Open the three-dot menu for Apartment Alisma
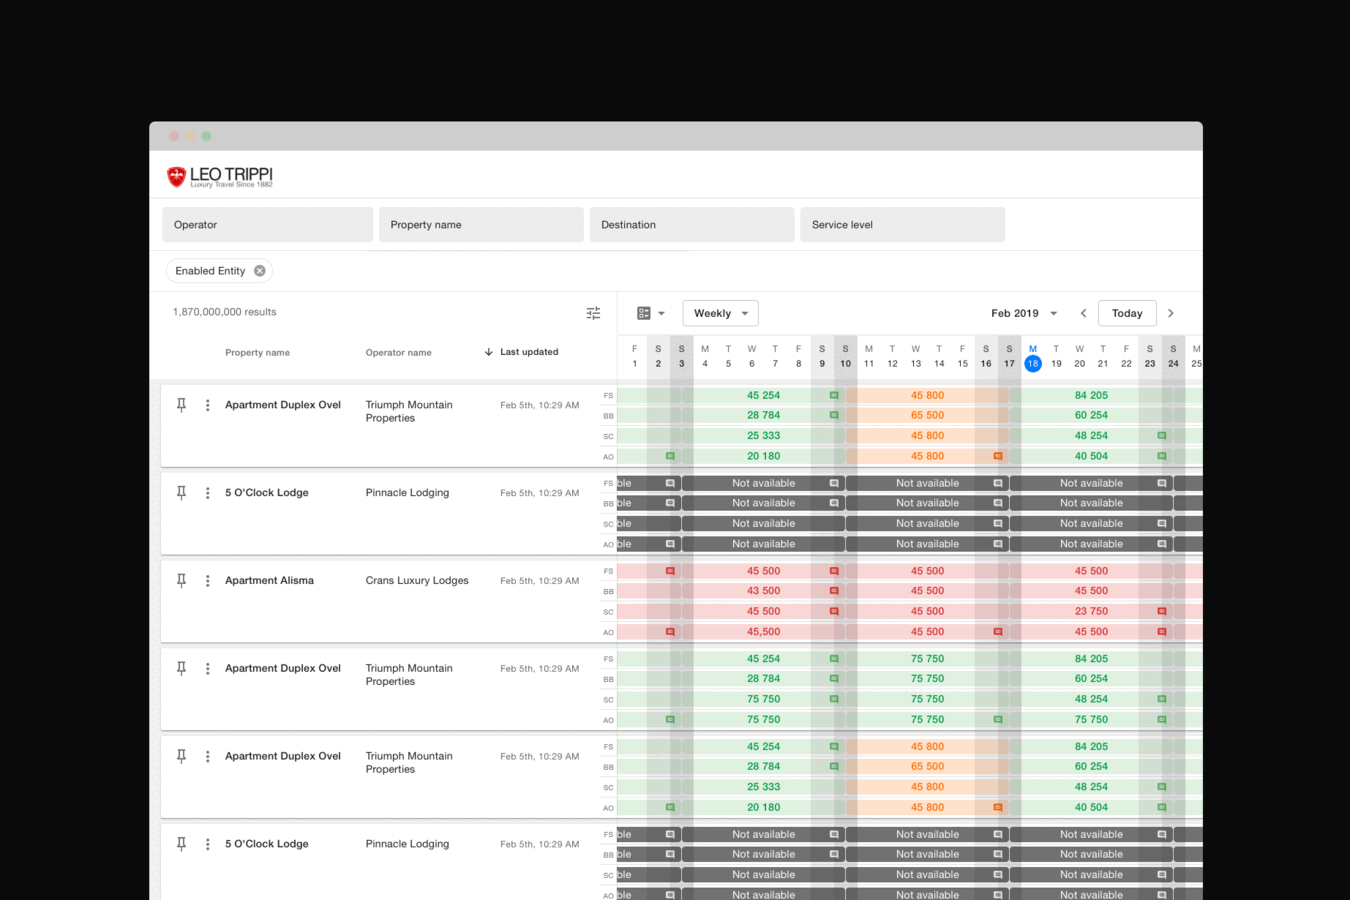 click(208, 581)
